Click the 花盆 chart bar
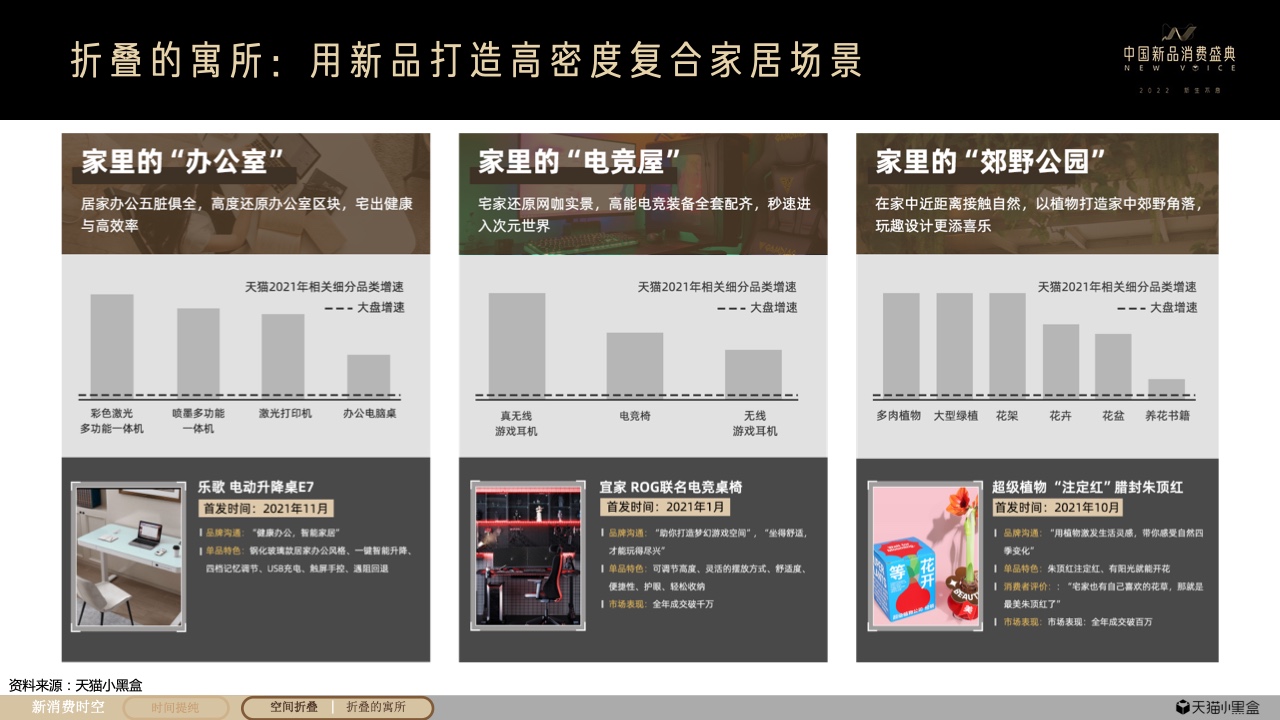This screenshot has width=1280, height=720. [x=1113, y=365]
